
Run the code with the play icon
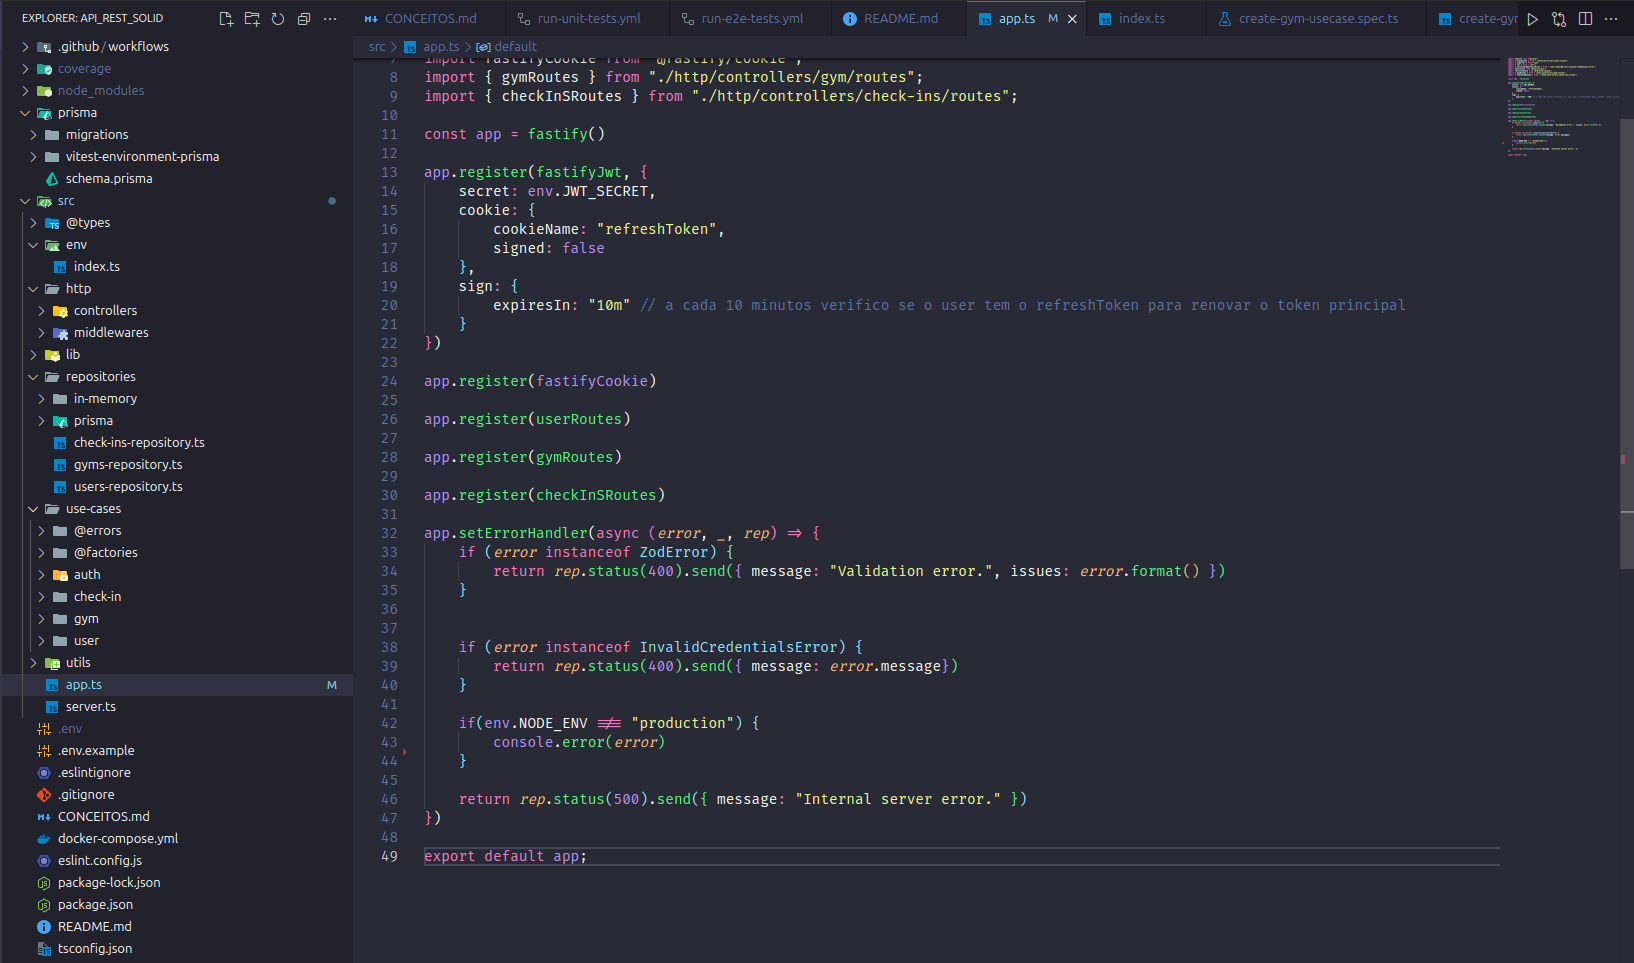[1532, 19]
